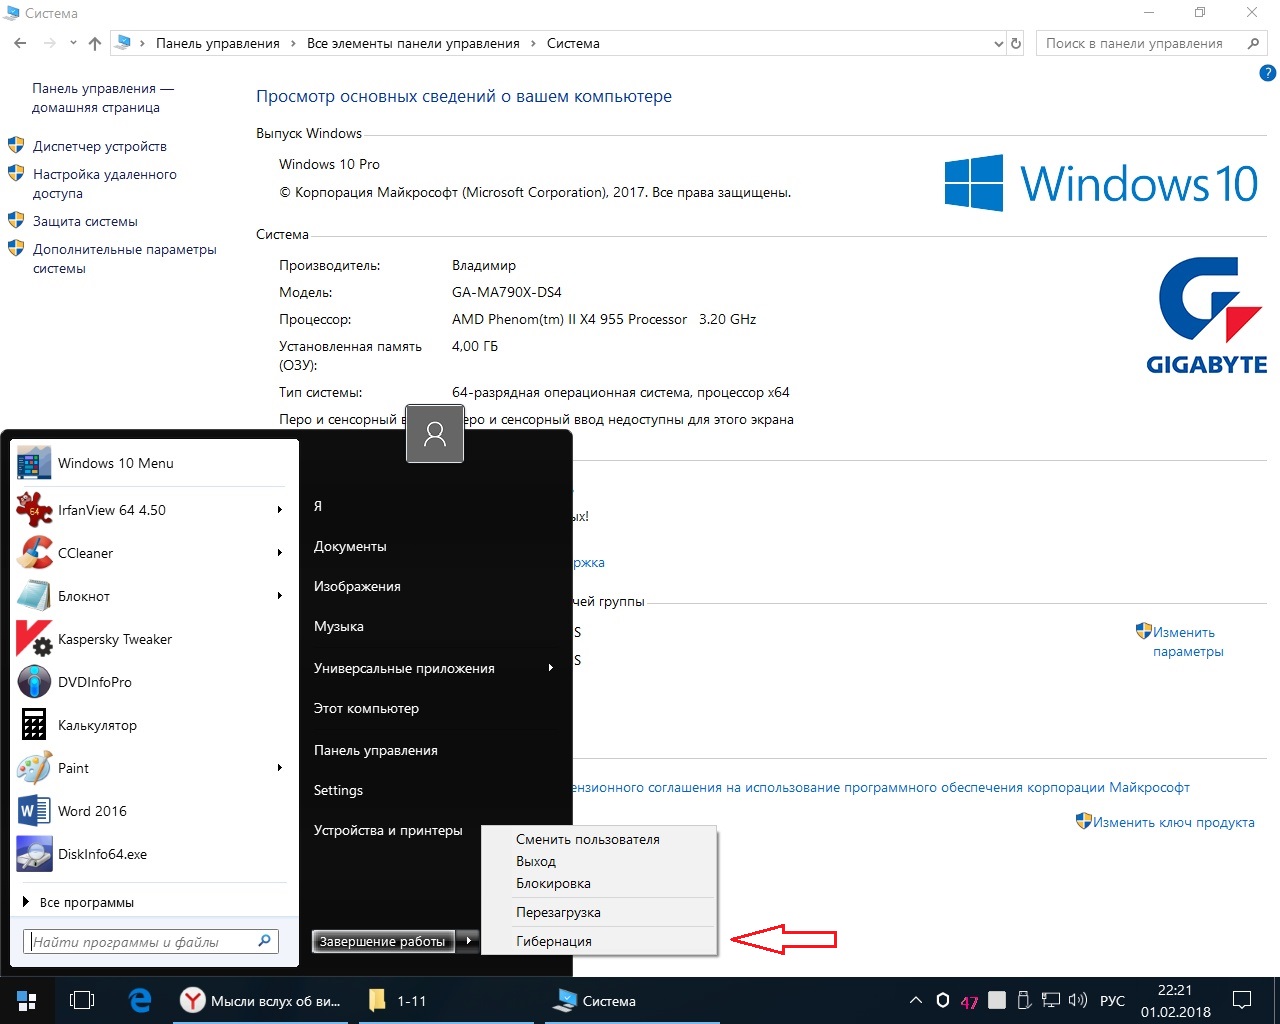Click the Завершение работы button
1280x1024 pixels.
point(383,941)
